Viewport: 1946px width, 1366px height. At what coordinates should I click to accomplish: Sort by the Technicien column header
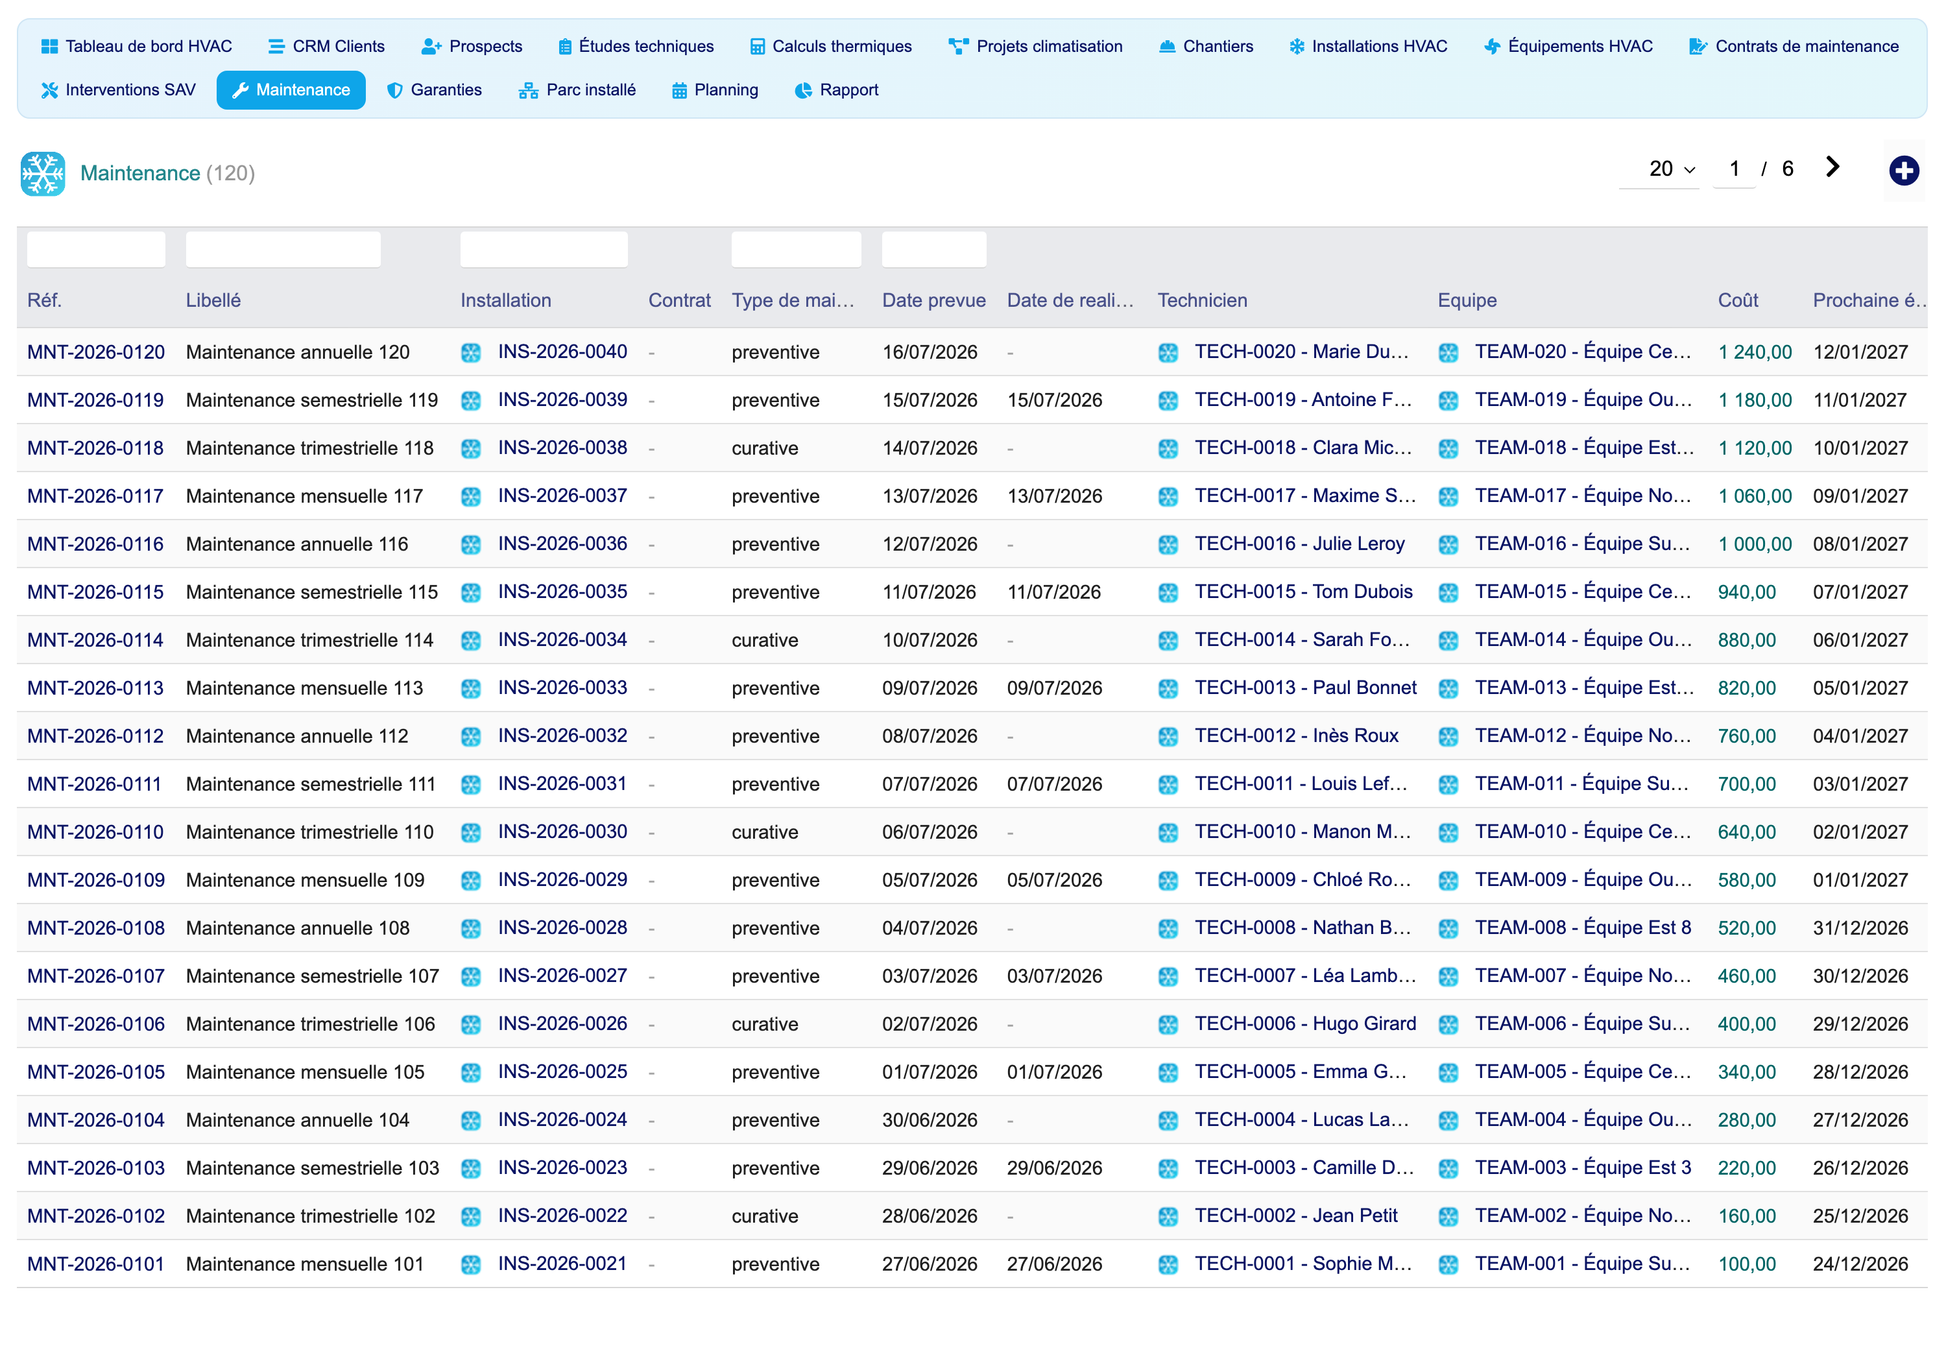[1202, 301]
